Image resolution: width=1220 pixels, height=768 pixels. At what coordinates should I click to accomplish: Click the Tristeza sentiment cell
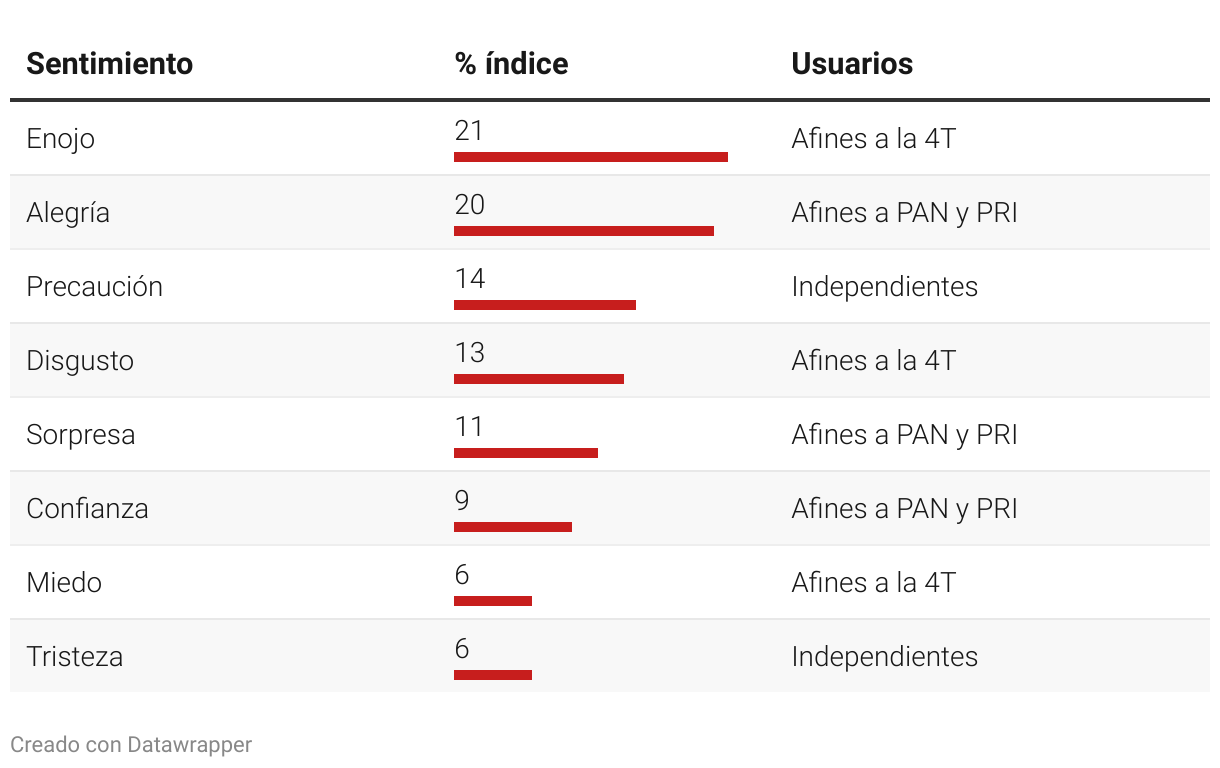(x=75, y=656)
